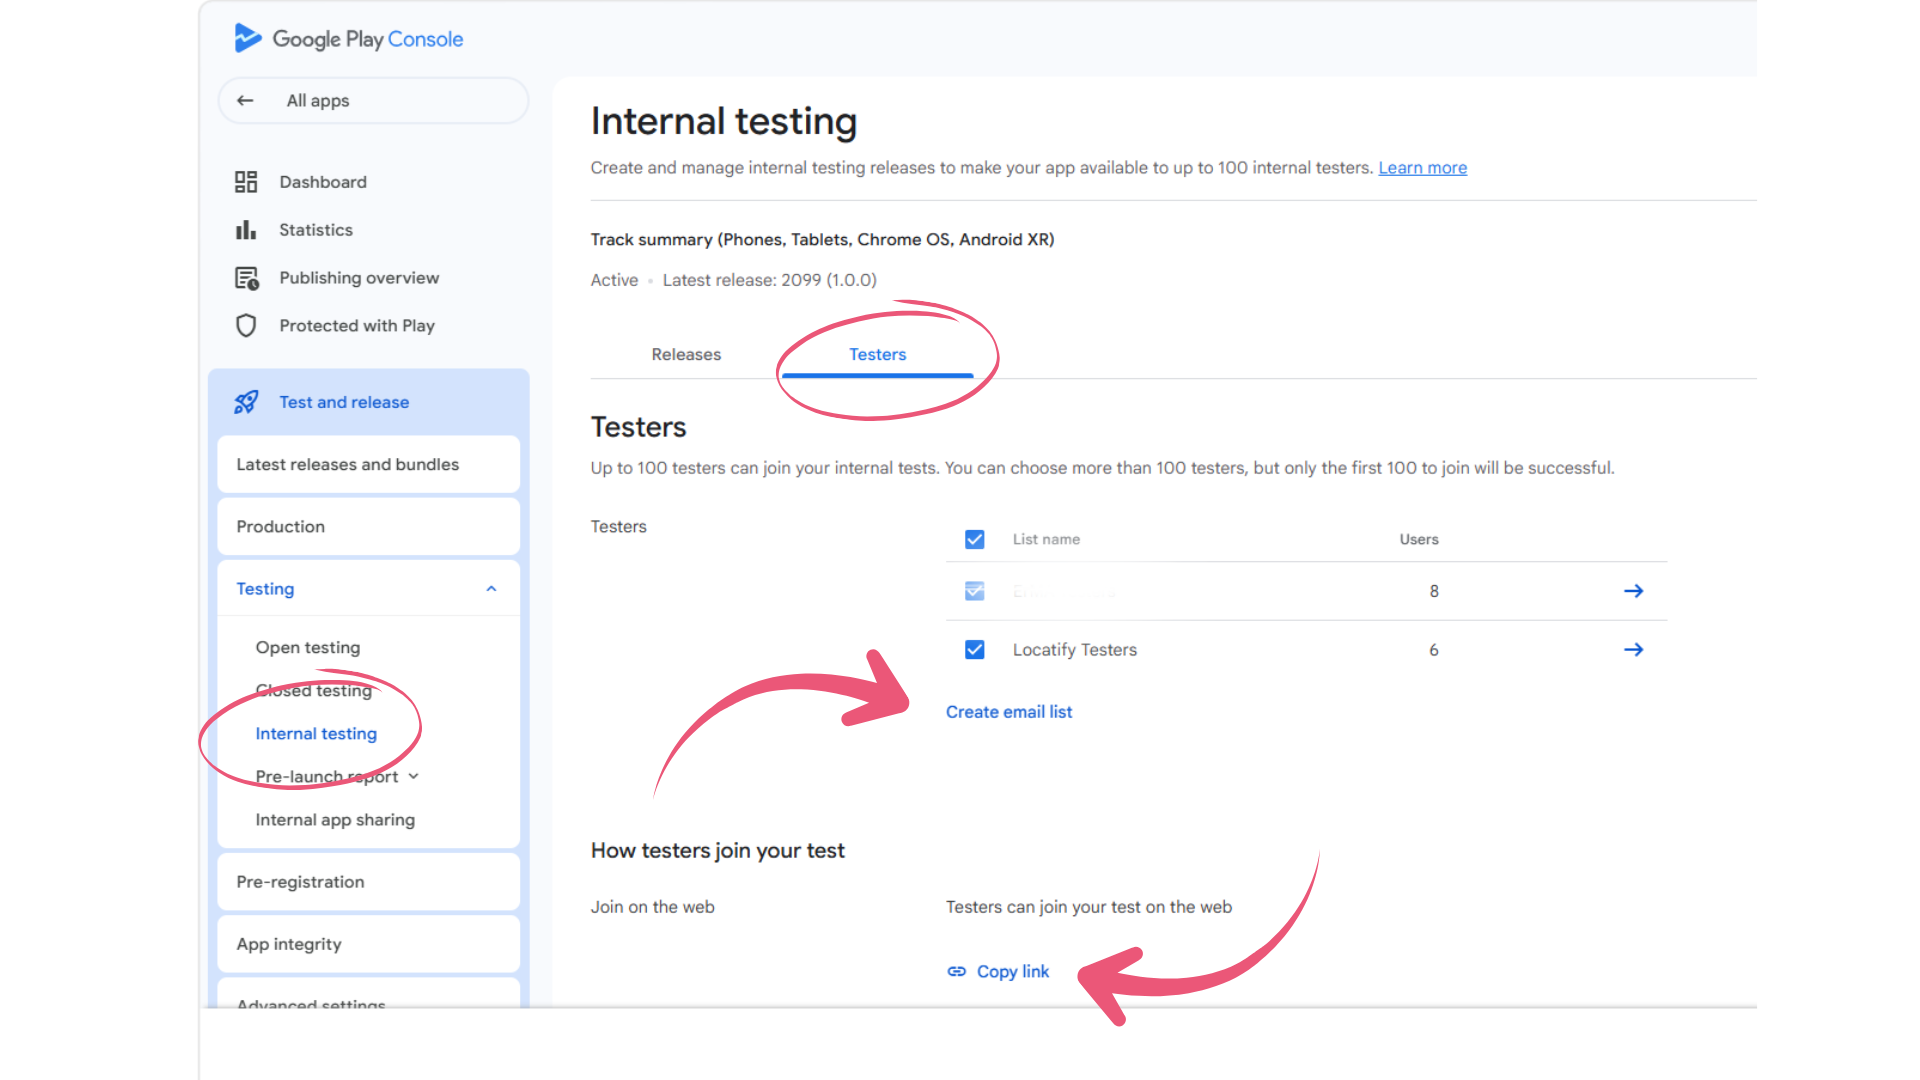Click the back arrow beside All apps
This screenshot has height=1080, width=1920.
tap(245, 101)
